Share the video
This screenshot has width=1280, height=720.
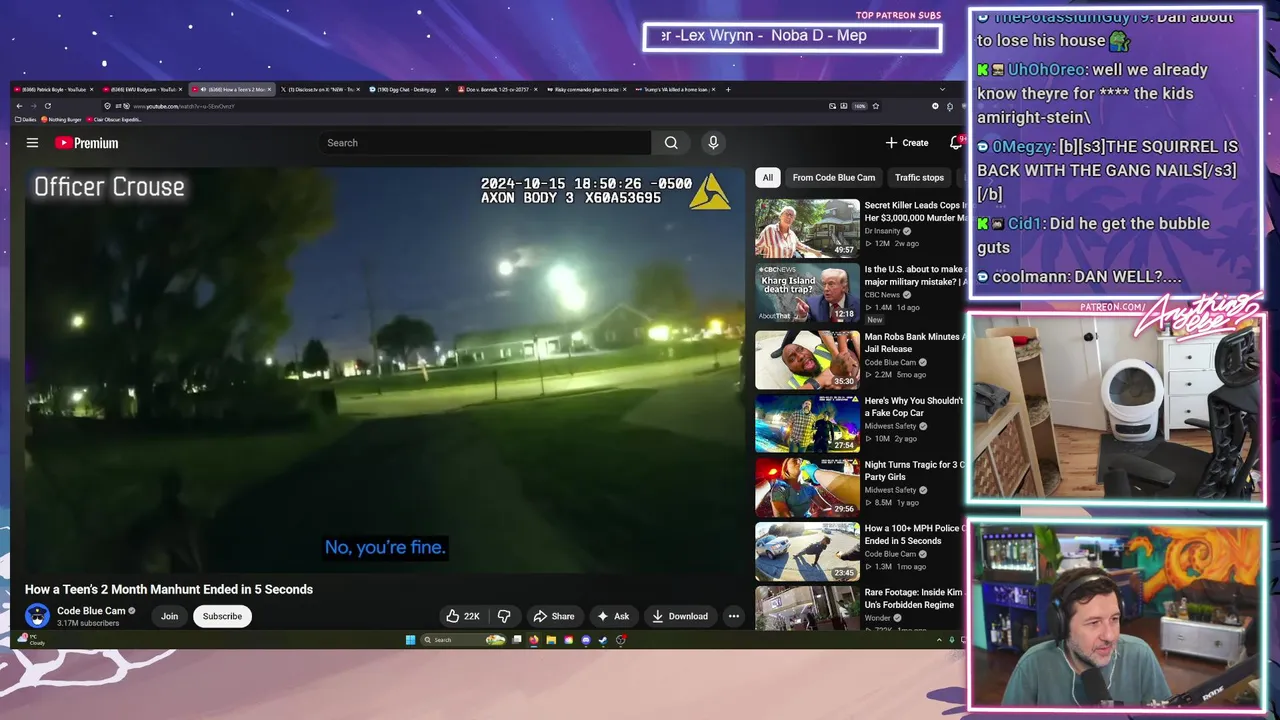[x=554, y=616]
